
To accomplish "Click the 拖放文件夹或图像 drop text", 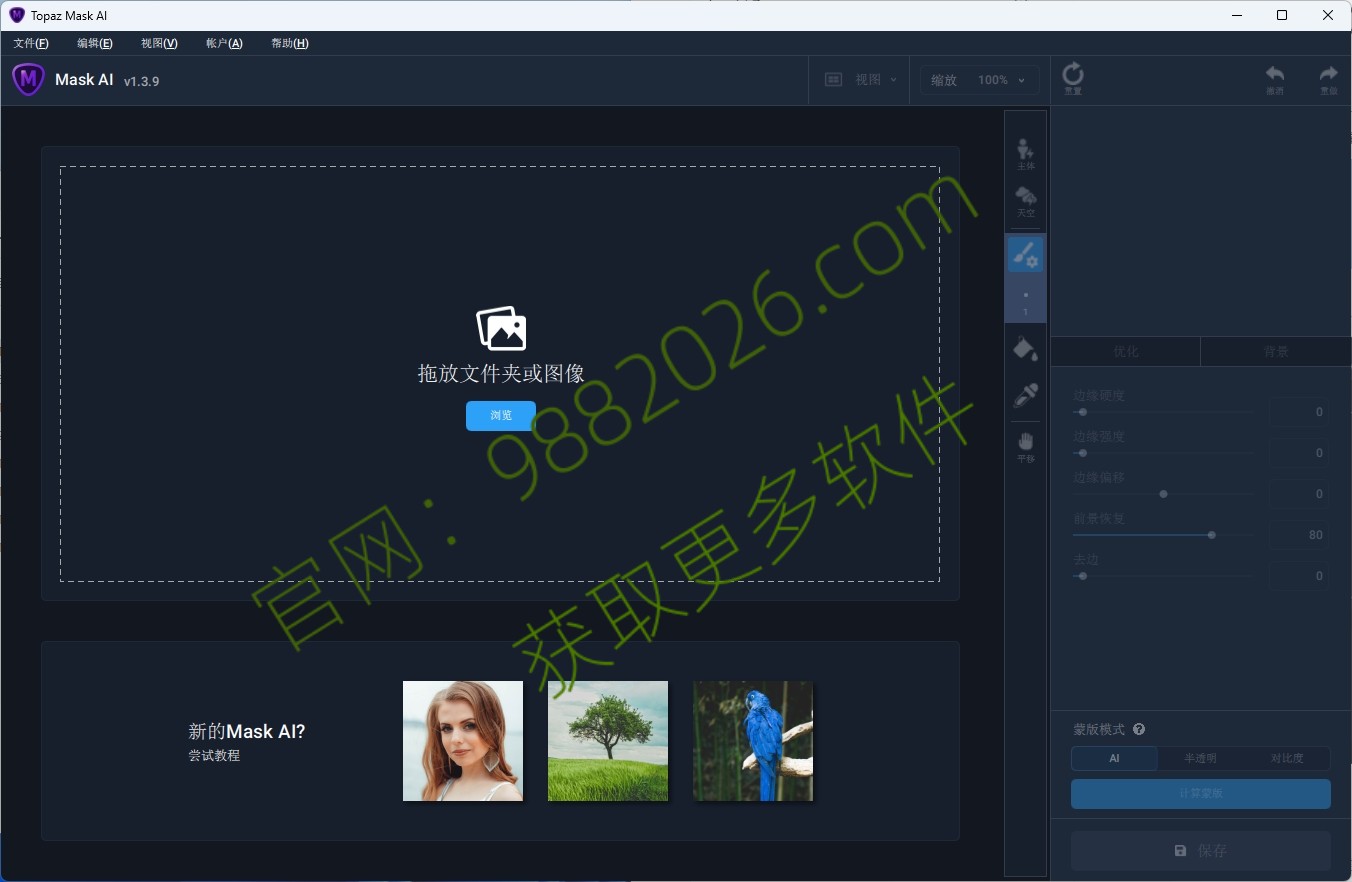I will pyautogui.click(x=501, y=374).
